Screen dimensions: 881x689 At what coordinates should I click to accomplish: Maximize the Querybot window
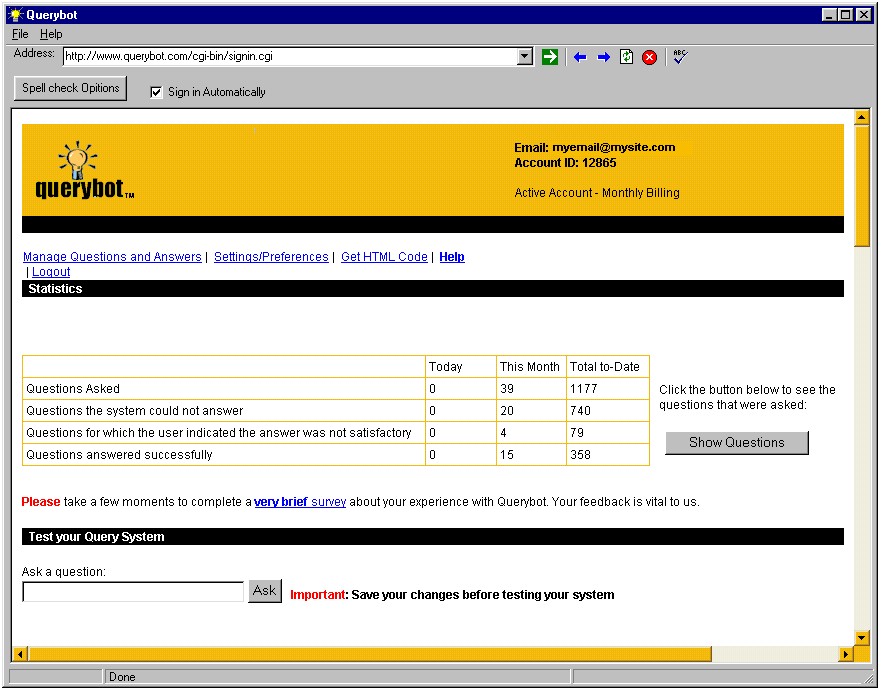(846, 15)
